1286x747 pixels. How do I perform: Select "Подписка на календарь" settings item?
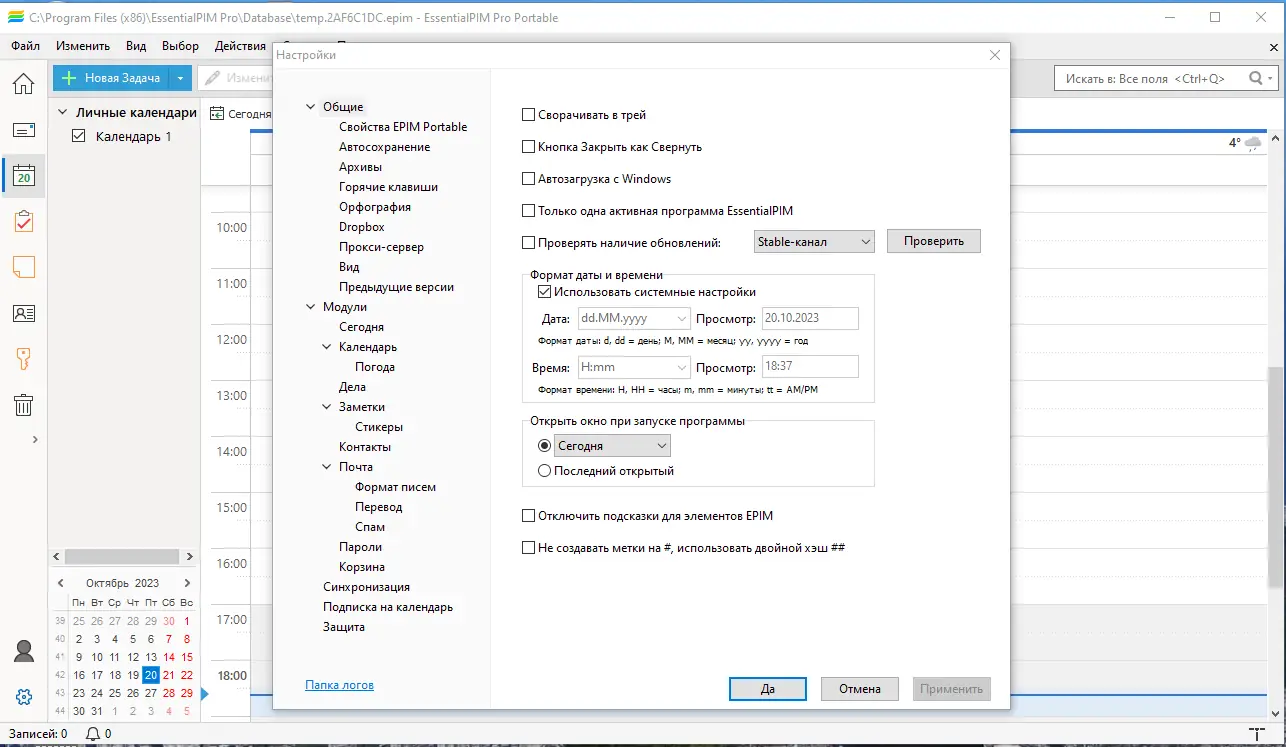point(387,607)
